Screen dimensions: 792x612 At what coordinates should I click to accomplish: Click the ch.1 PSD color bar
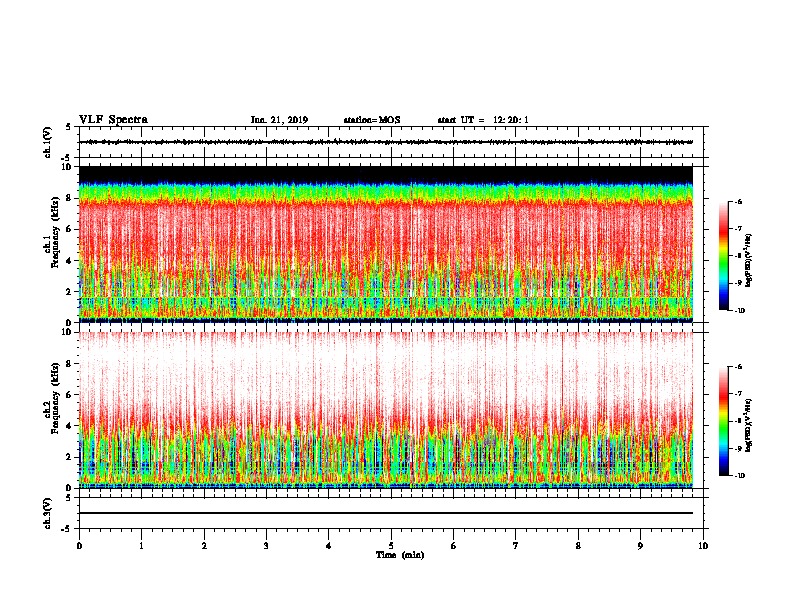pos(724,256)
